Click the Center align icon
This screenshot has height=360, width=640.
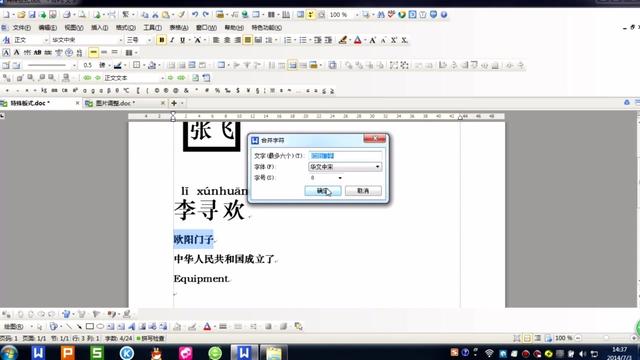click(x=227, y=40)
